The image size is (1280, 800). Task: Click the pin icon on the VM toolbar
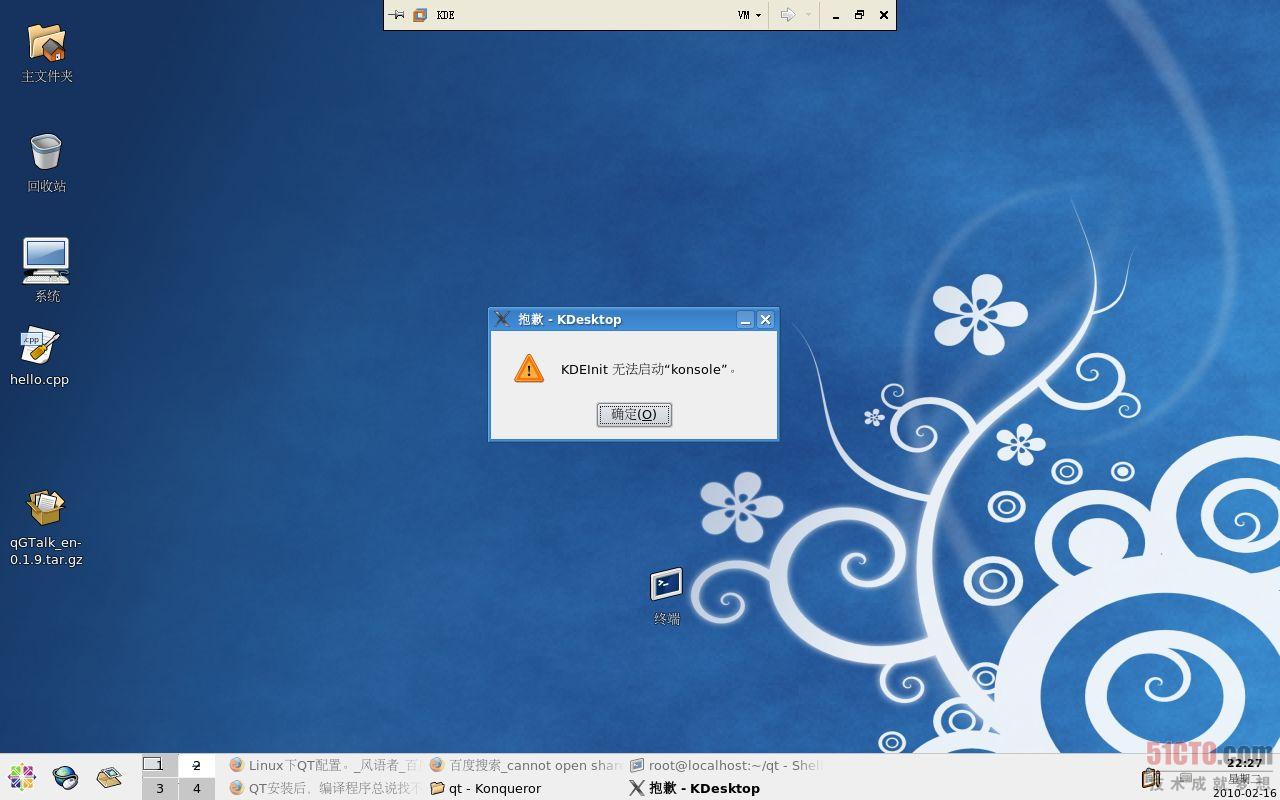[397, 15]
